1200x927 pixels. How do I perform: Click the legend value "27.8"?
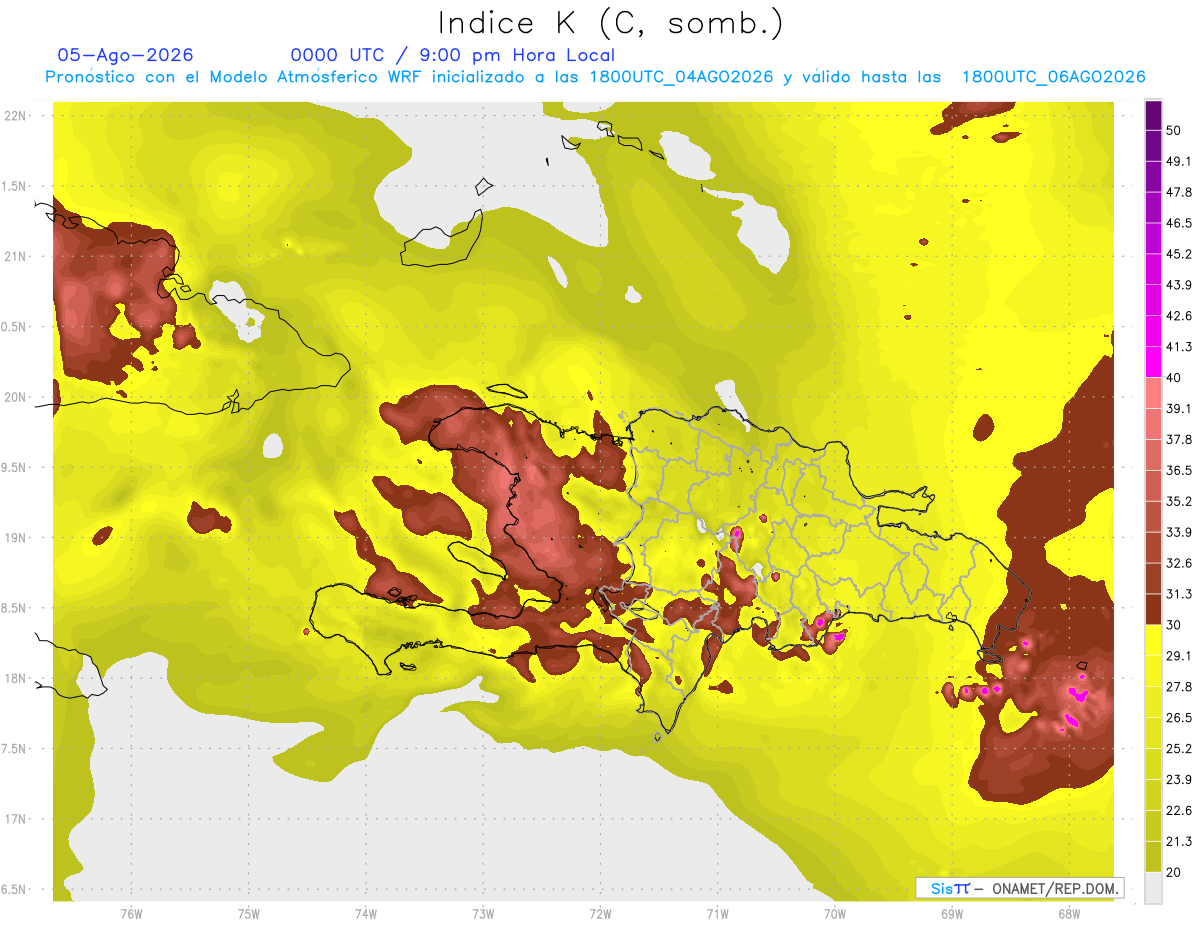click(x=1179, y=687)
